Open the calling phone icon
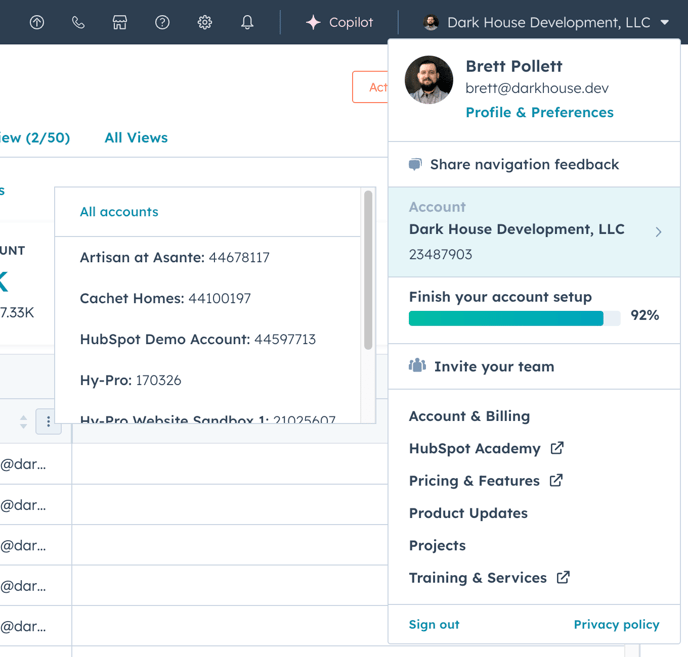 78,22
